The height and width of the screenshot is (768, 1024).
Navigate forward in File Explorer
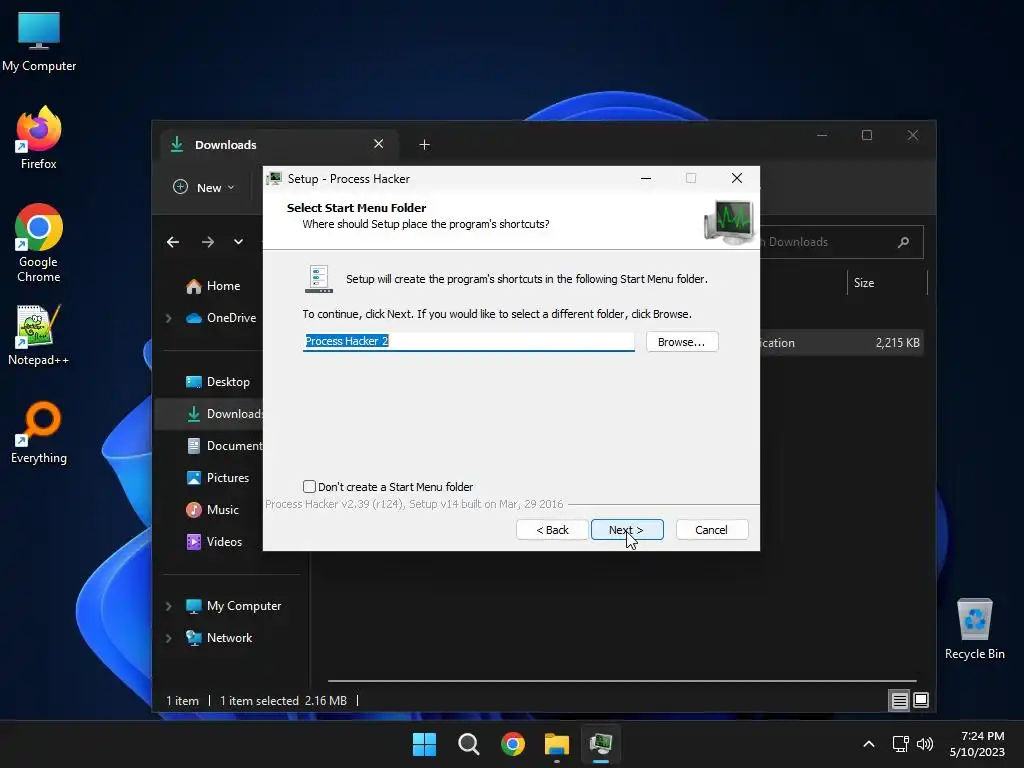[x=208, y=242]
